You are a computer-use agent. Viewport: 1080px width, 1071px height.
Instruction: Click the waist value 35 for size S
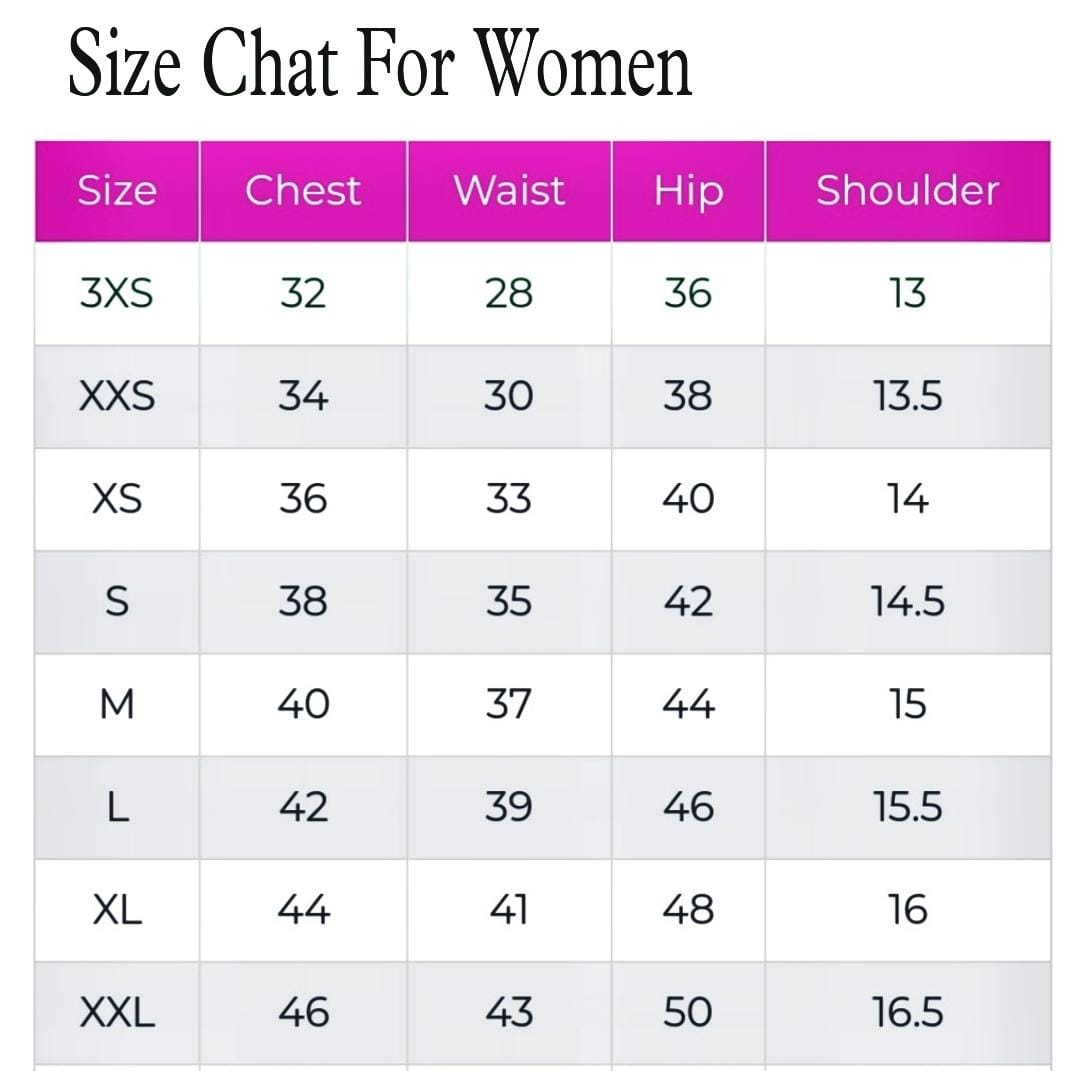(x=508, y=602)
